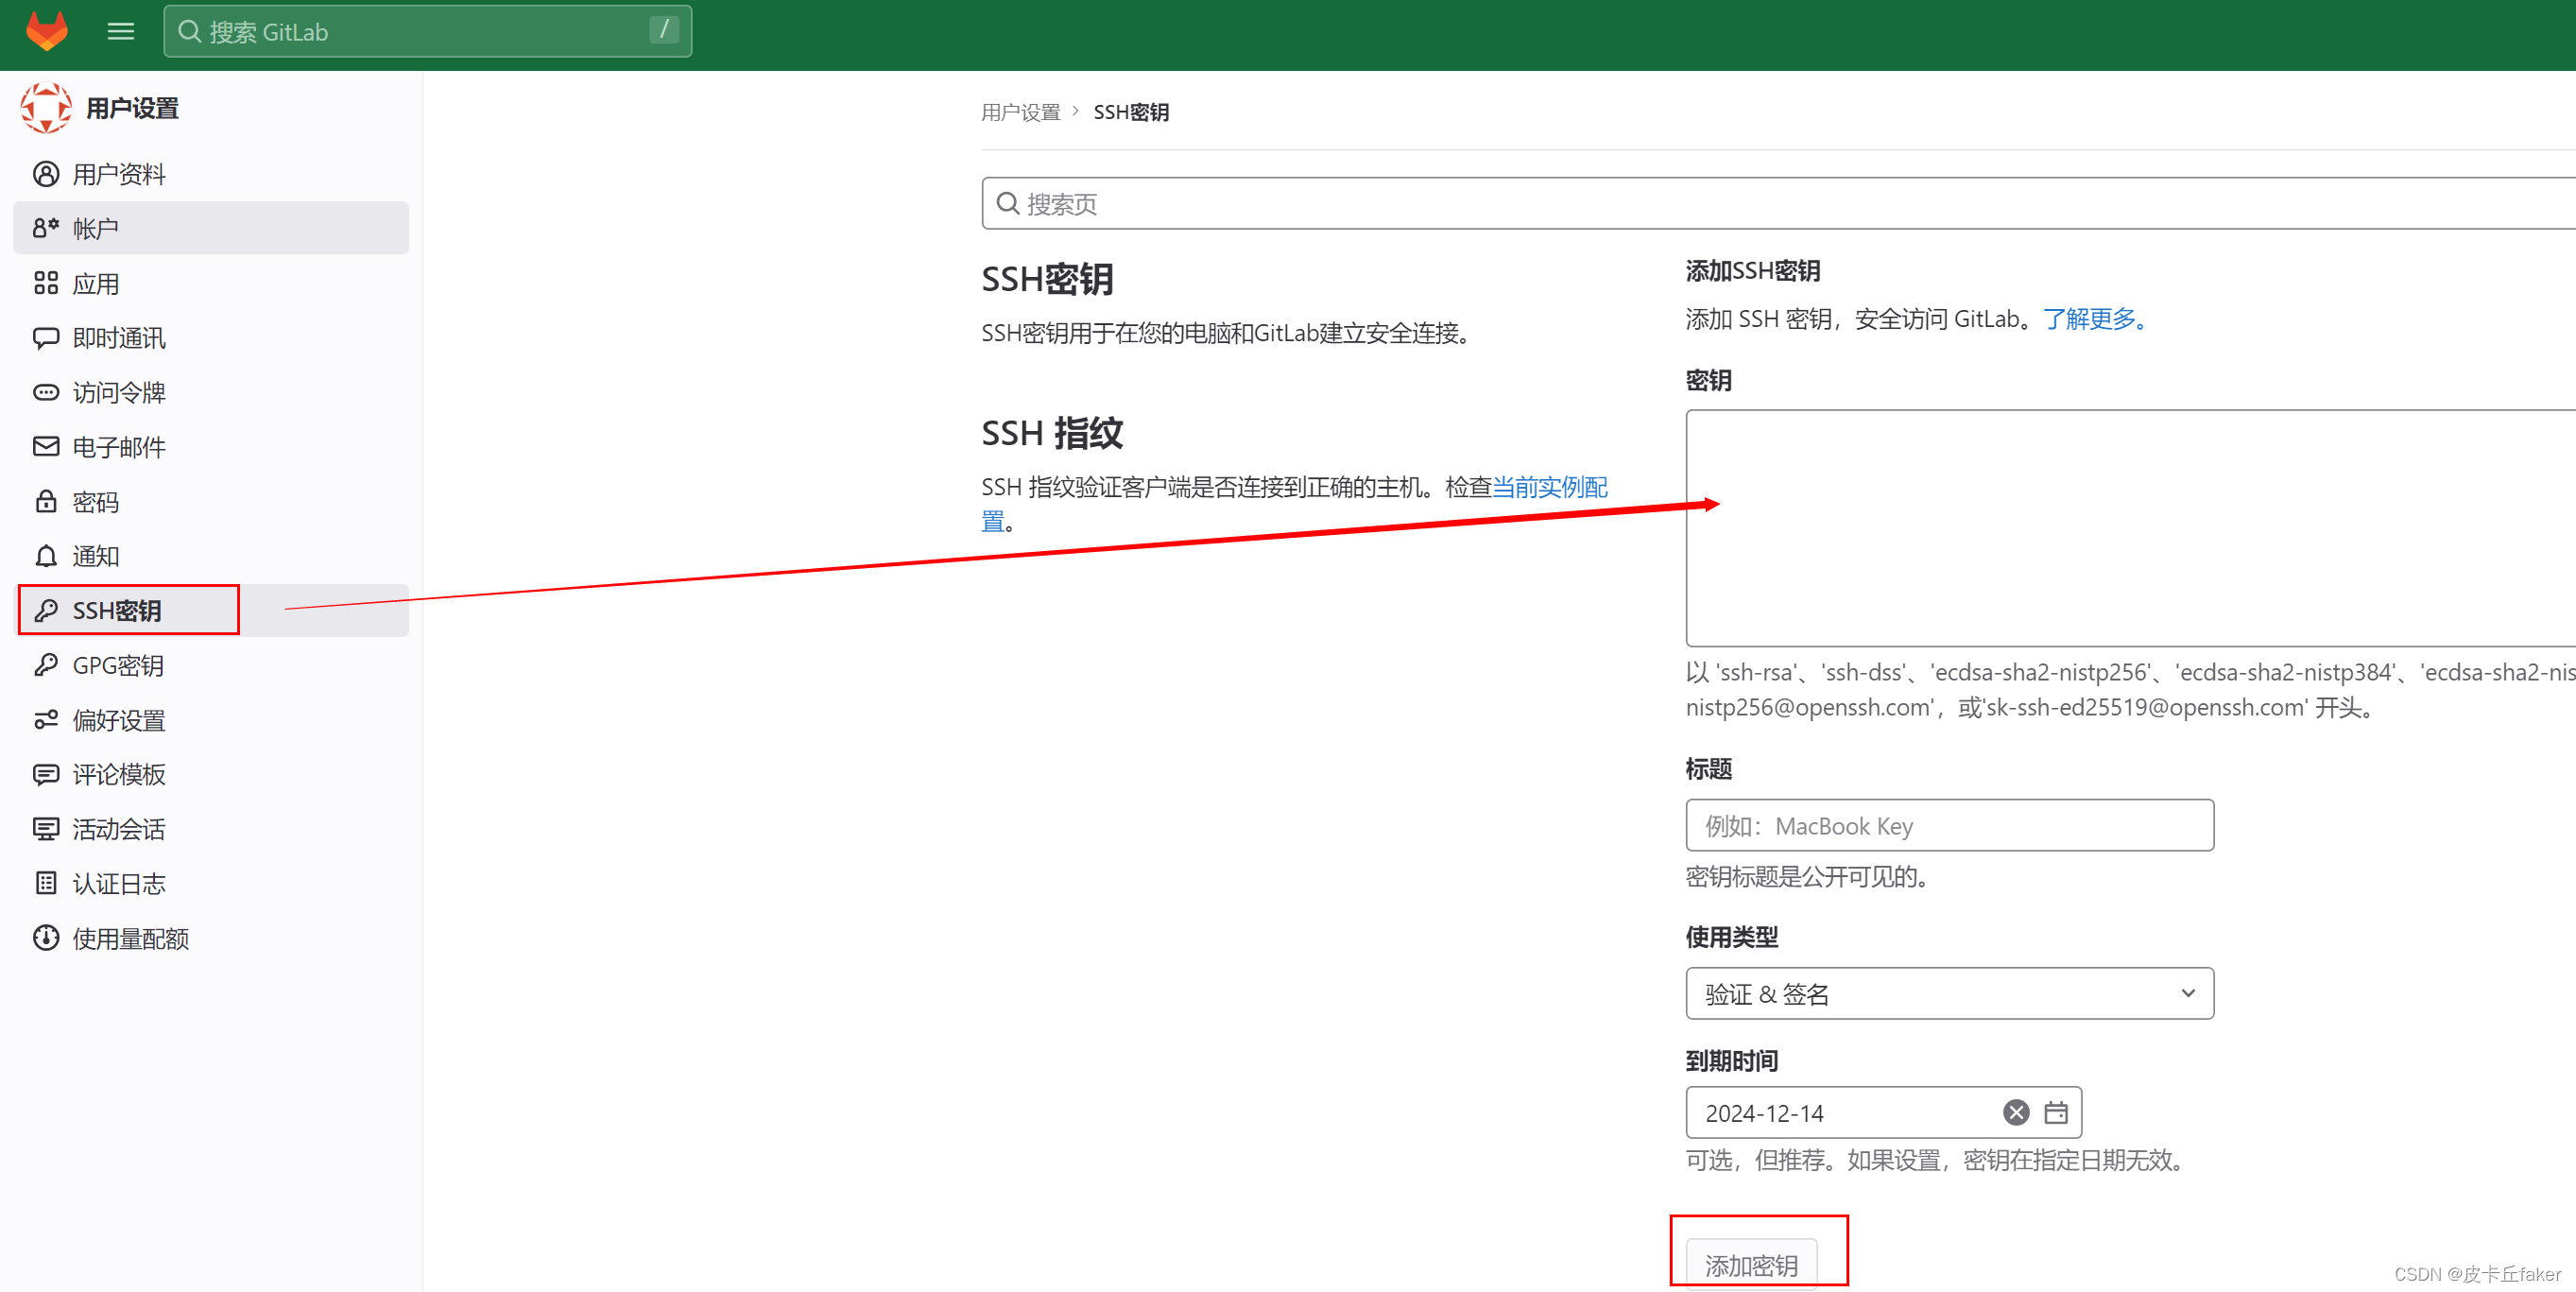Clear the expiration date with the X icon
Viewport: 2576px width, 1292px height.
pyautogui.click(x=2015, y=1112)
